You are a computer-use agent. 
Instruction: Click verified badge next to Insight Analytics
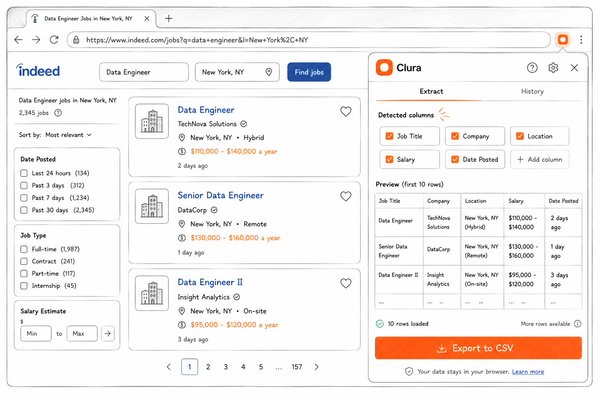[x=237, y=297]
